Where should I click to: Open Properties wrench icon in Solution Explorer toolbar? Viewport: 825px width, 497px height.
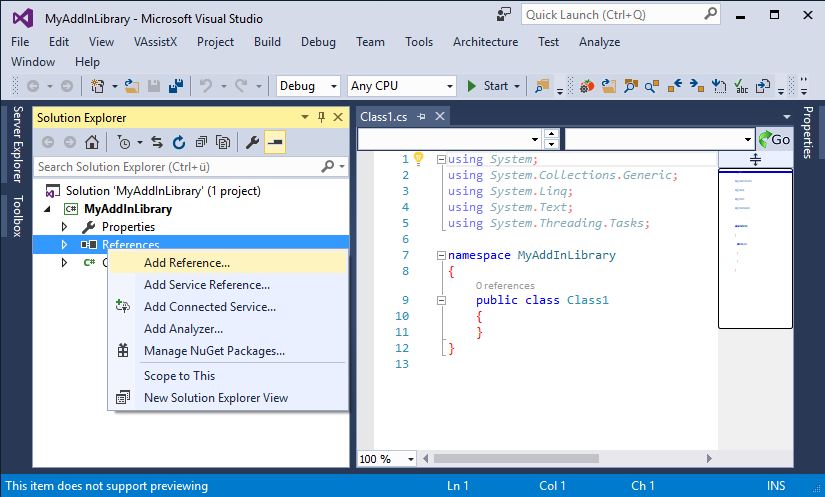(252, 142)
